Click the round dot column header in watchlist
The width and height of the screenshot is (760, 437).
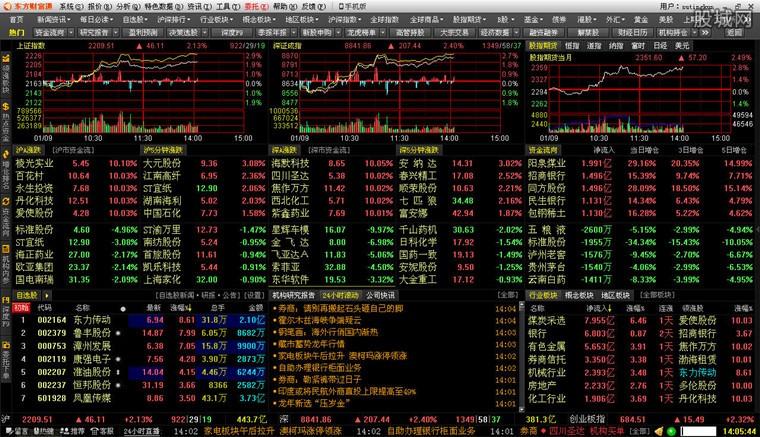[x=123, y=309]
